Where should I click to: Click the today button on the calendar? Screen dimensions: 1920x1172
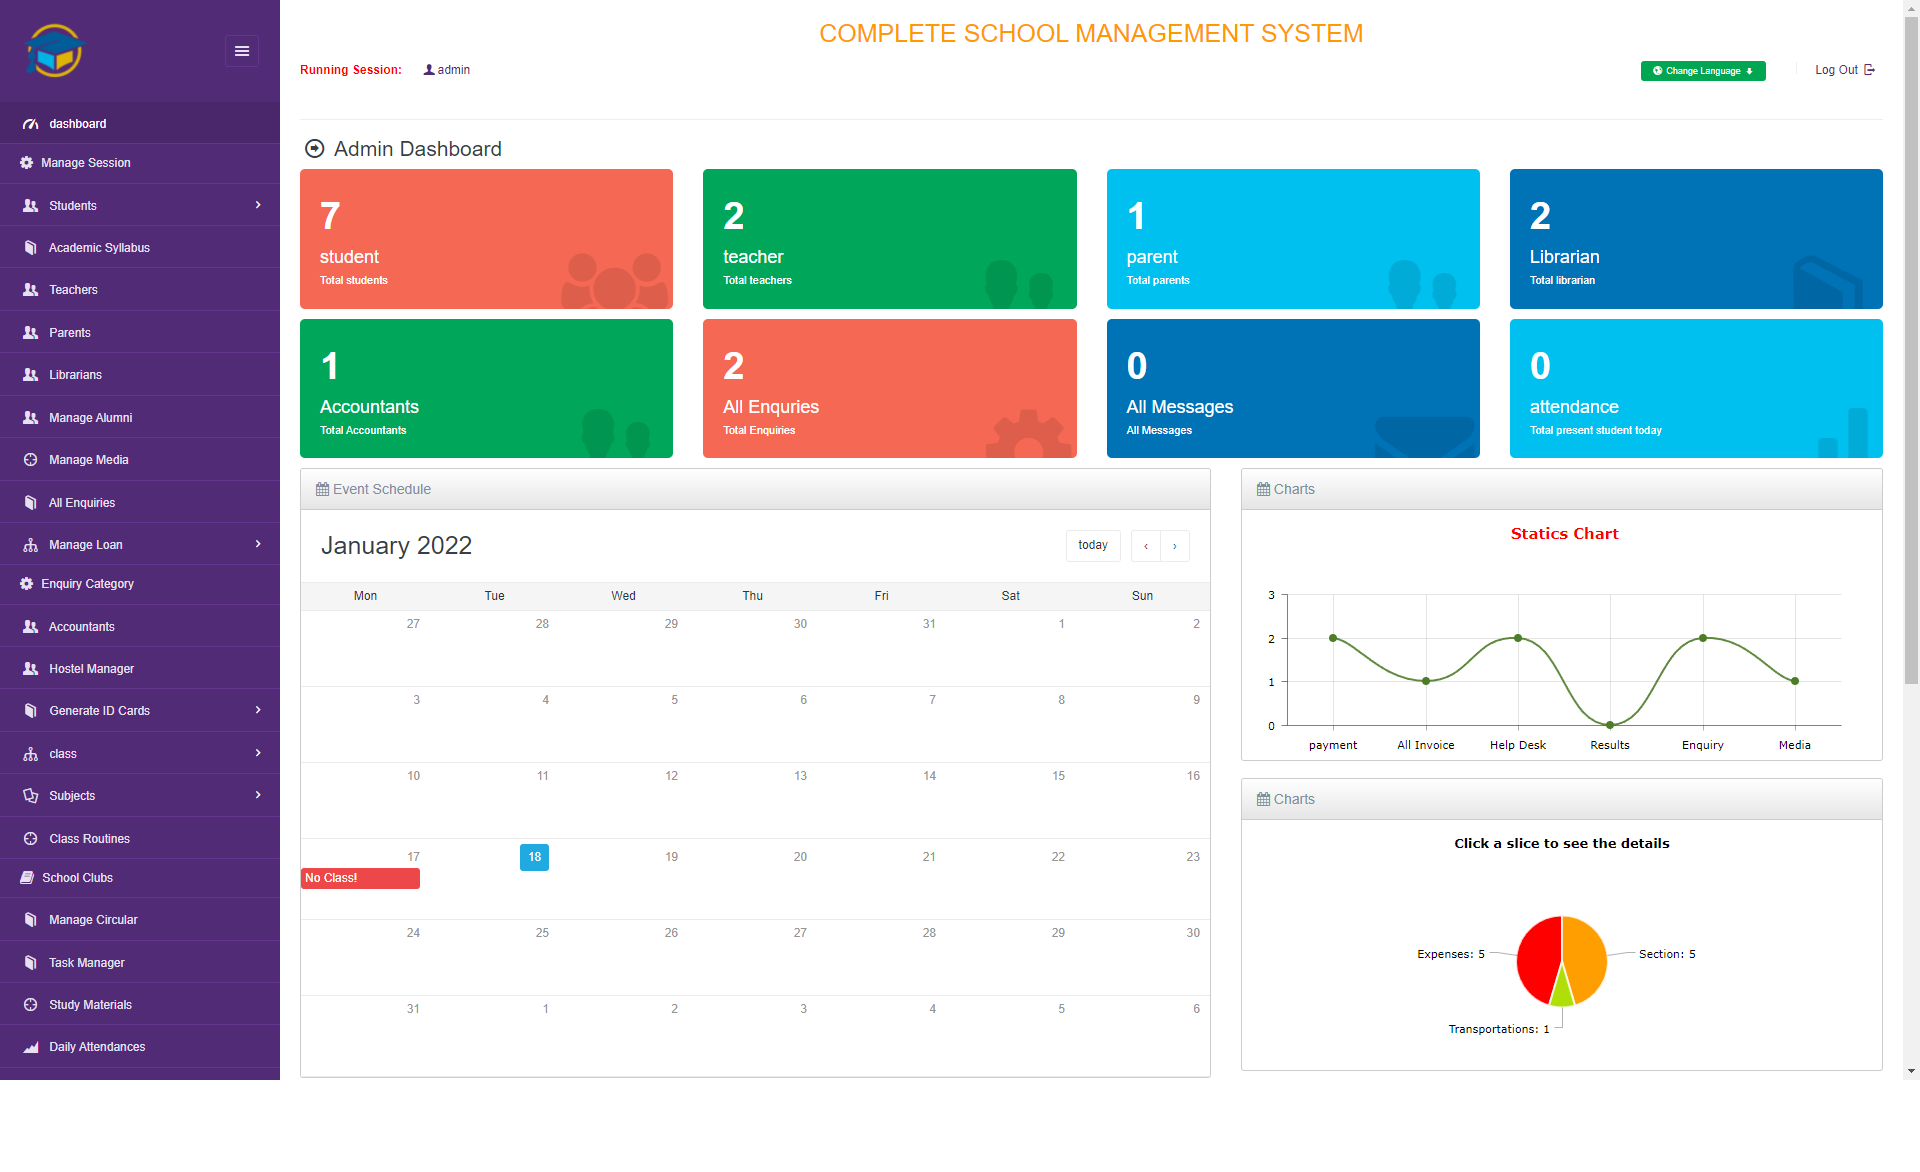coord(1092,545)
